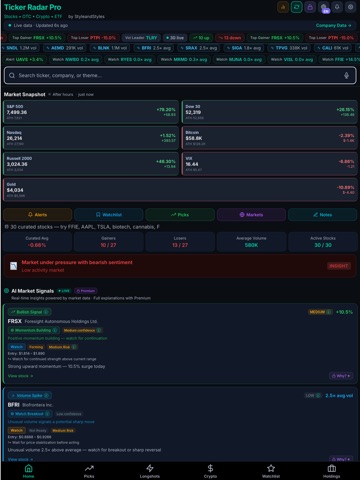Click the SIGA 1.8x avg ticker chip
This screenshot has height=480, width=360.
tap(243, 48)
